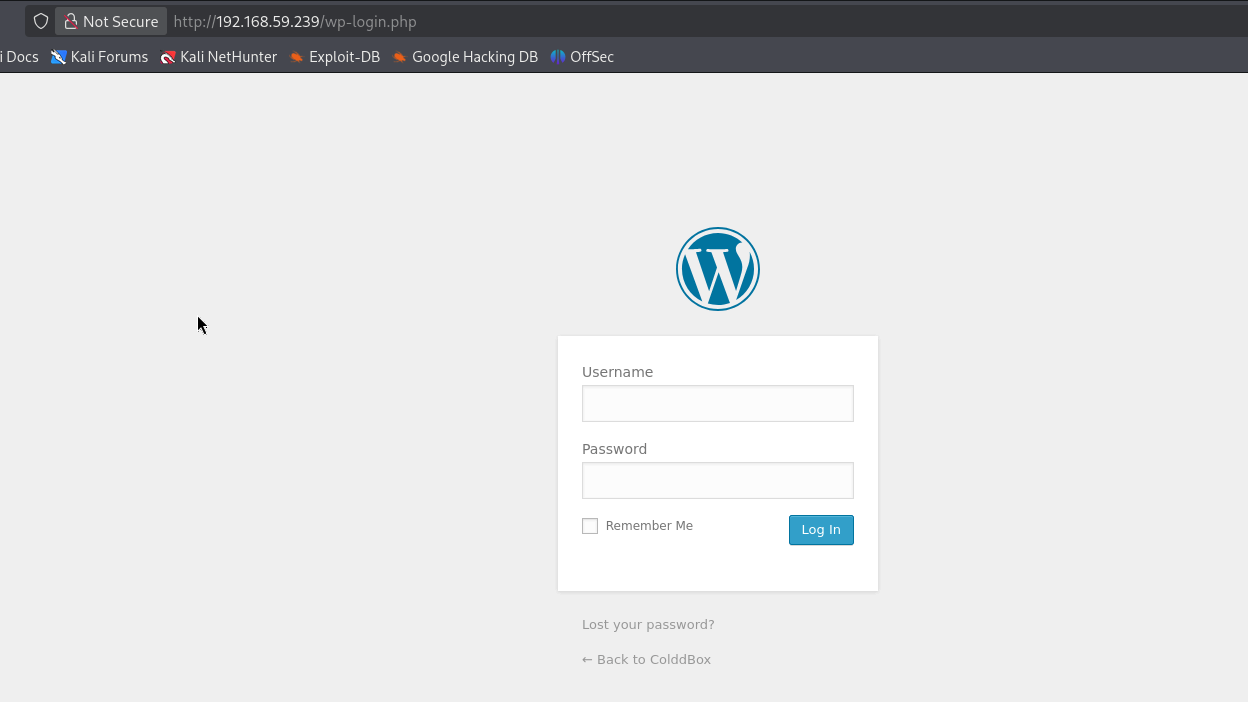Click the Username label text

click(x=617, y=372)
